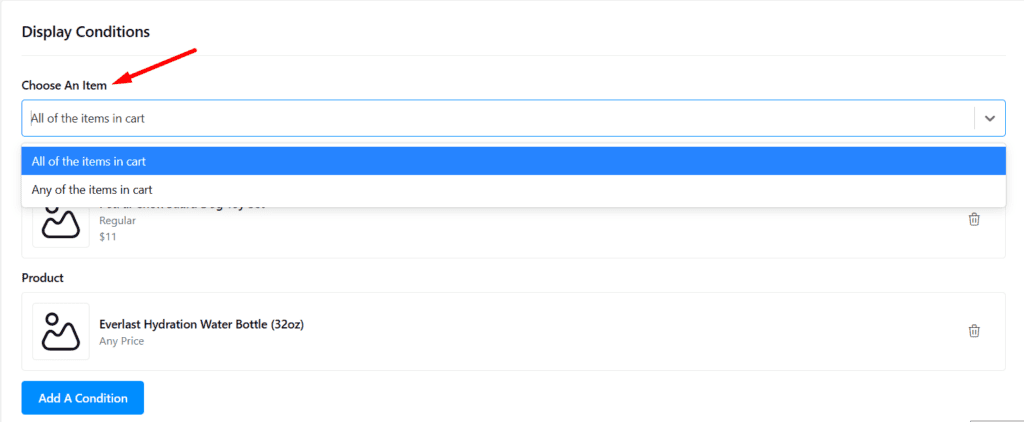The width and height of the screenshot is (1024, 422).
Task: Remove the Regular $11 product condition
Action: point(974,220)
